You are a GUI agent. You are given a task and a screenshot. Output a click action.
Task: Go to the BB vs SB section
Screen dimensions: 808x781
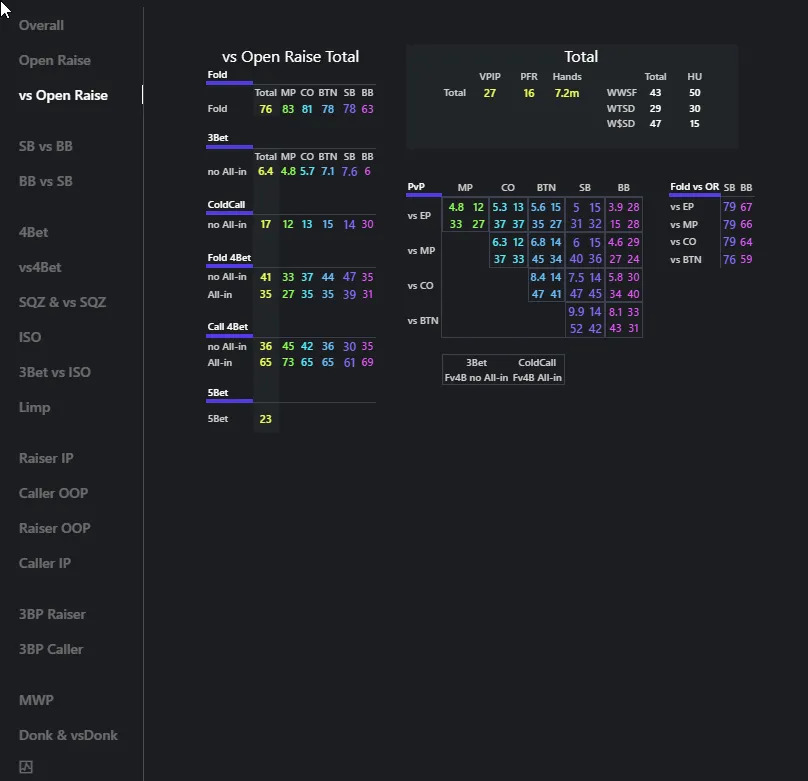(x=45, y=181)
